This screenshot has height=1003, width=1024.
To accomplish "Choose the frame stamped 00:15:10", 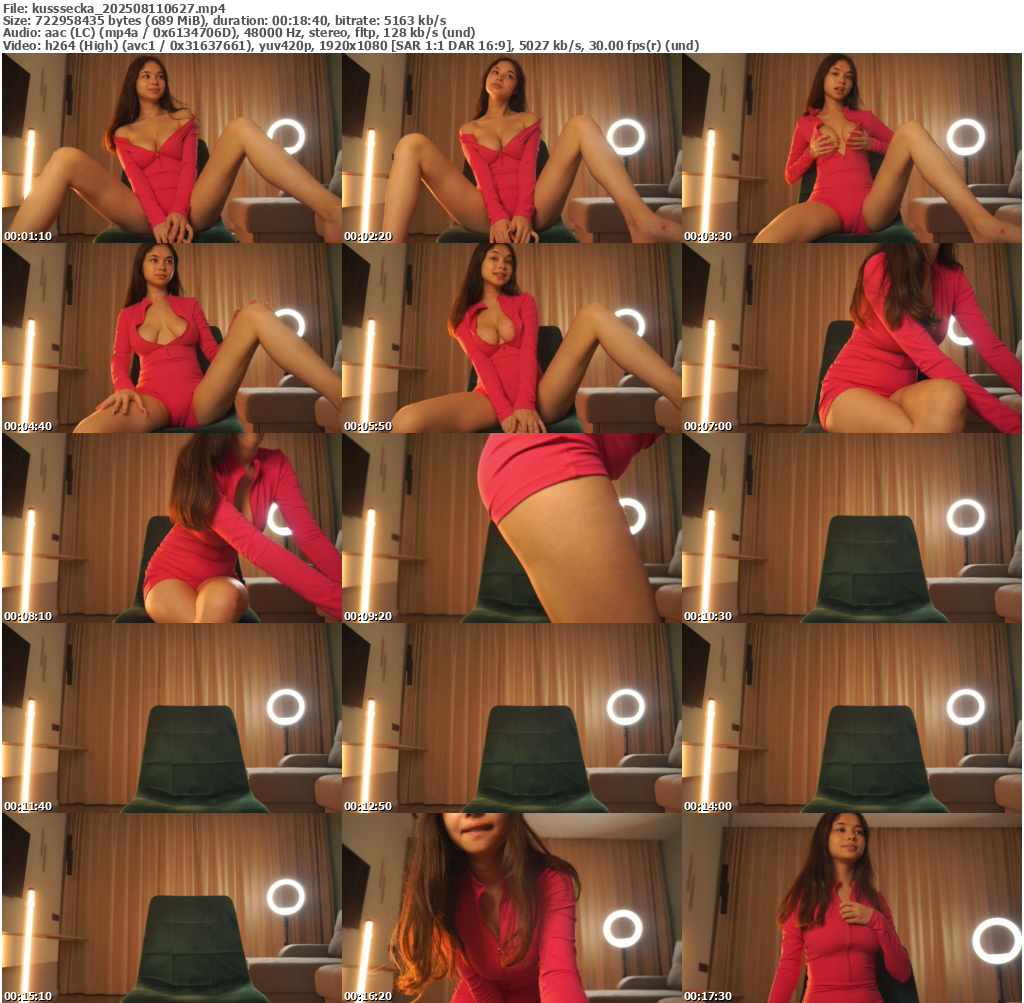I will click(171, 908).
